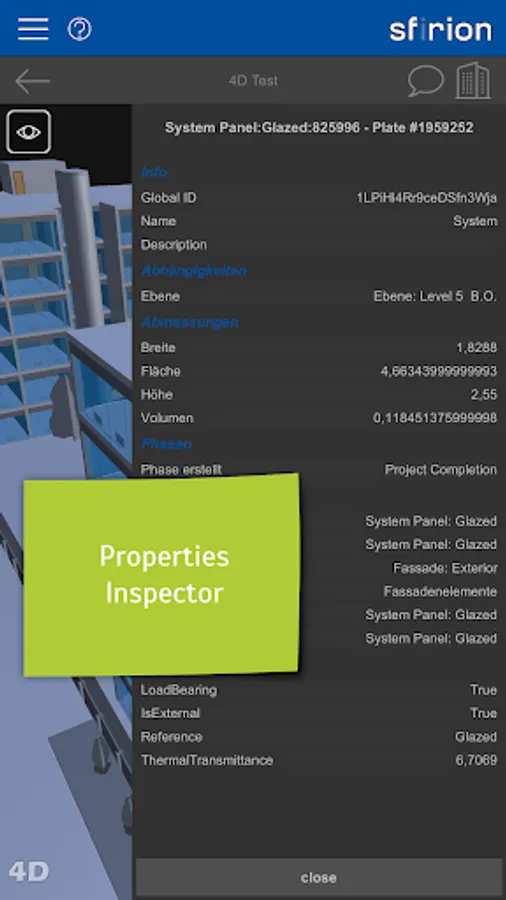Close the properties panel
This screenshot has width=506, height=900.
[318, 877]
